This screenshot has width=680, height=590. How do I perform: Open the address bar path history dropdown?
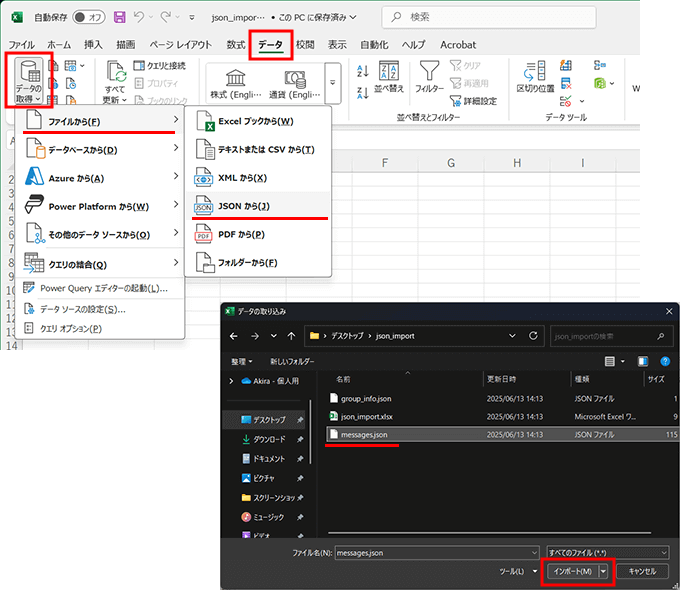[x=512, y=336]
